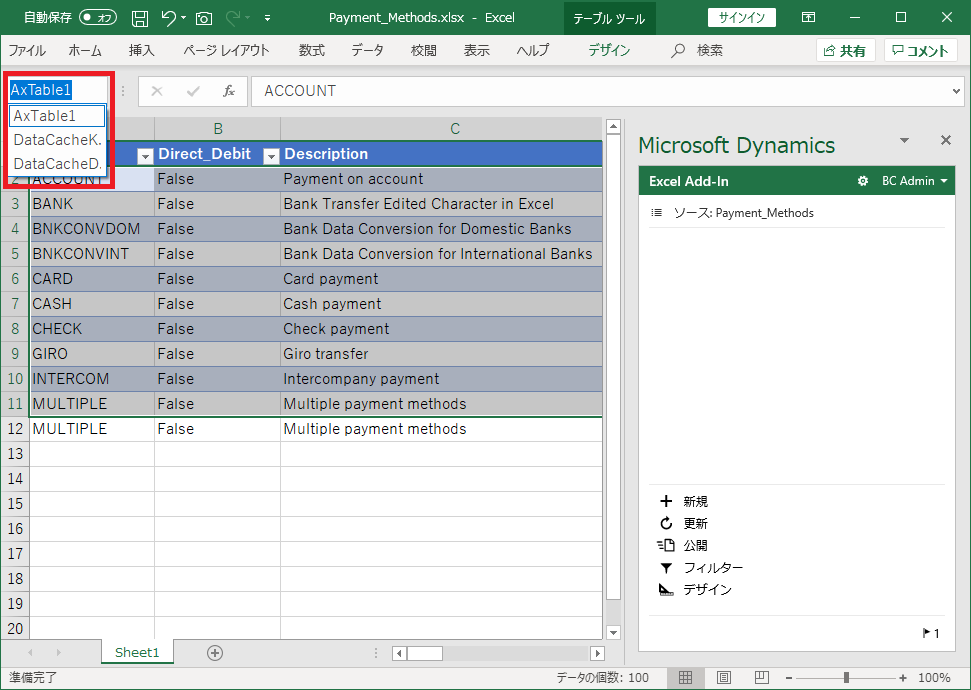Screen dimensions: 971x690
Task: Click the grayed Redo icon
Action: pos(233,18)
